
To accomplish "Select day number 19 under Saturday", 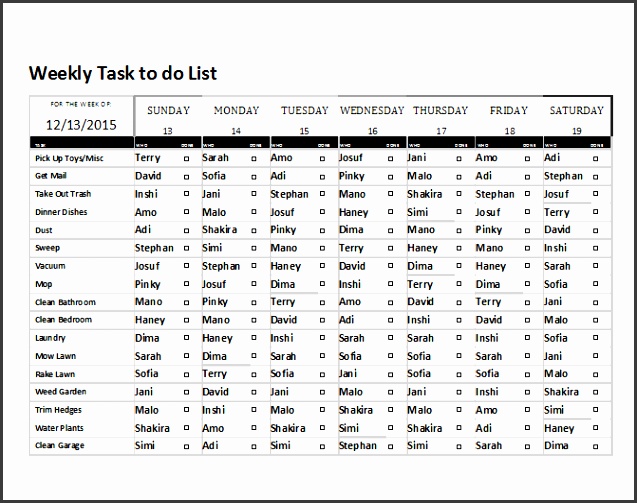I will point(577,131).
